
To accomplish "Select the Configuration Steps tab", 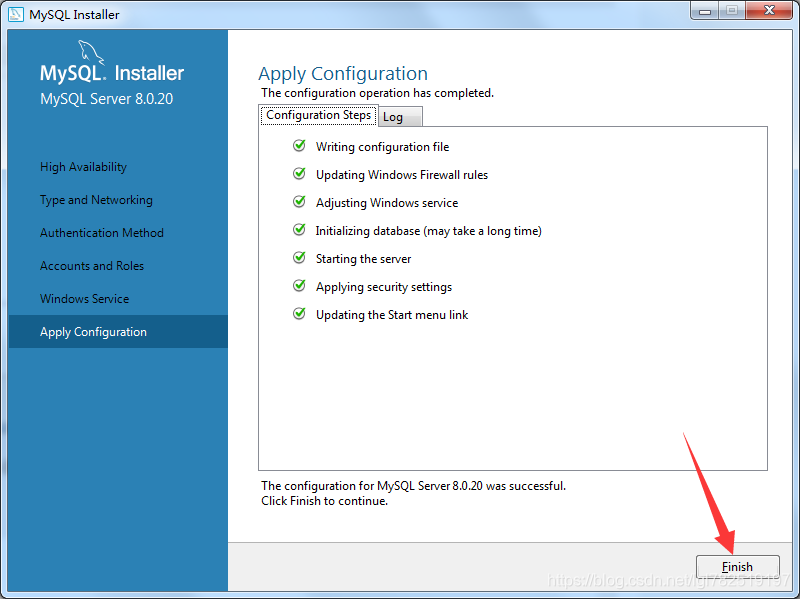I will coord(318,115).
